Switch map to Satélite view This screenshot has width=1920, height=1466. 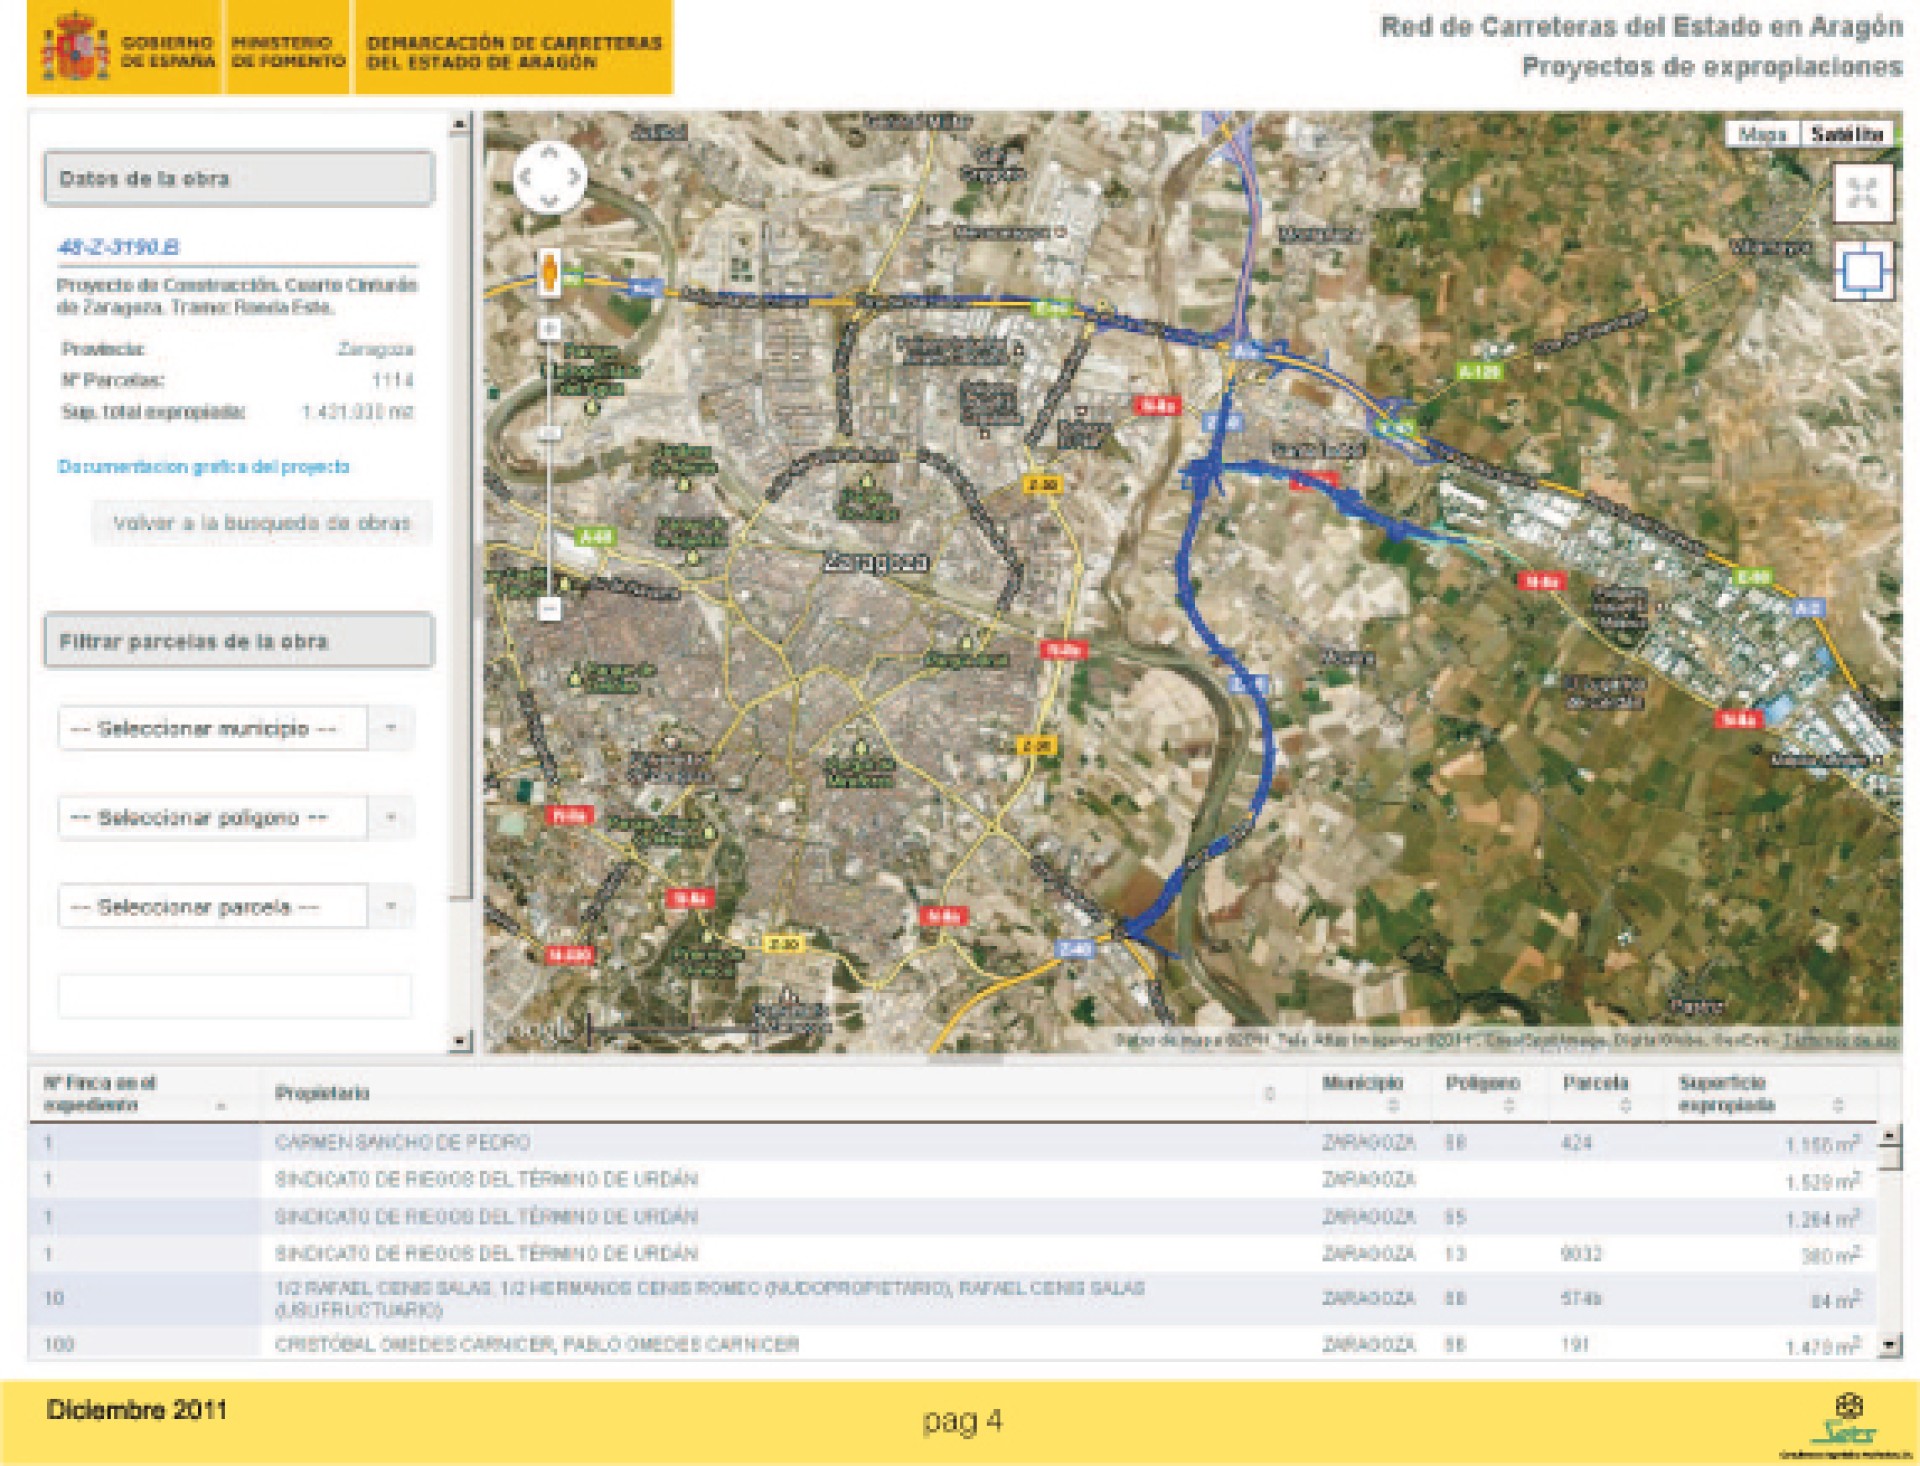pos(1847,134)
